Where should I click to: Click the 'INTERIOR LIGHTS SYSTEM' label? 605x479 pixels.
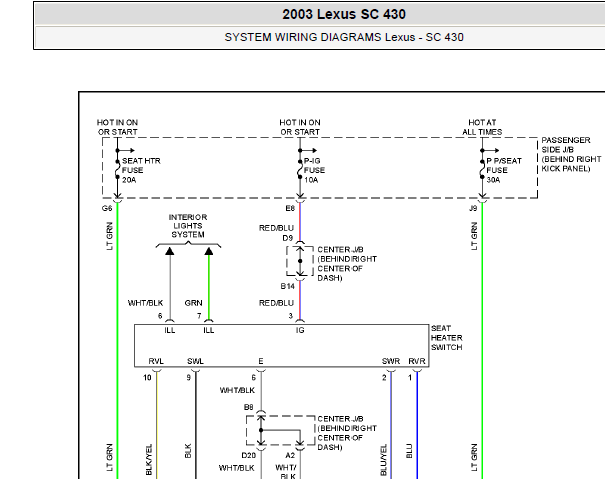click(188, 226)
